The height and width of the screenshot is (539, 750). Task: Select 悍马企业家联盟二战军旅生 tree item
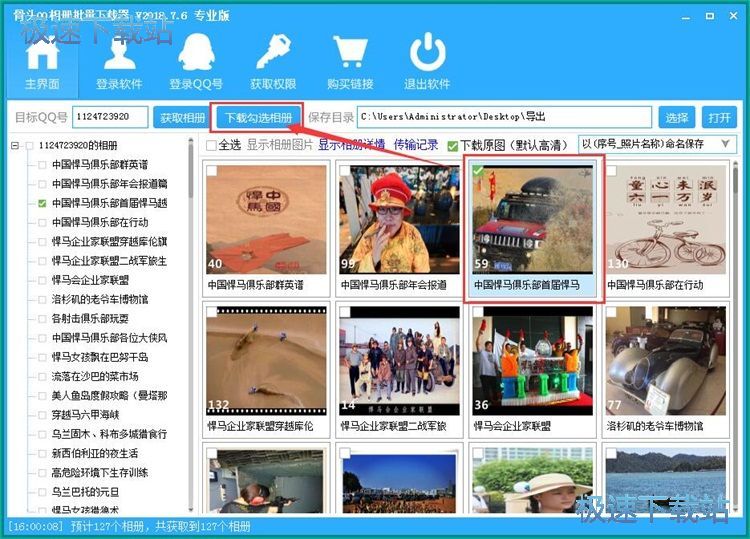(x=109, y=261)
